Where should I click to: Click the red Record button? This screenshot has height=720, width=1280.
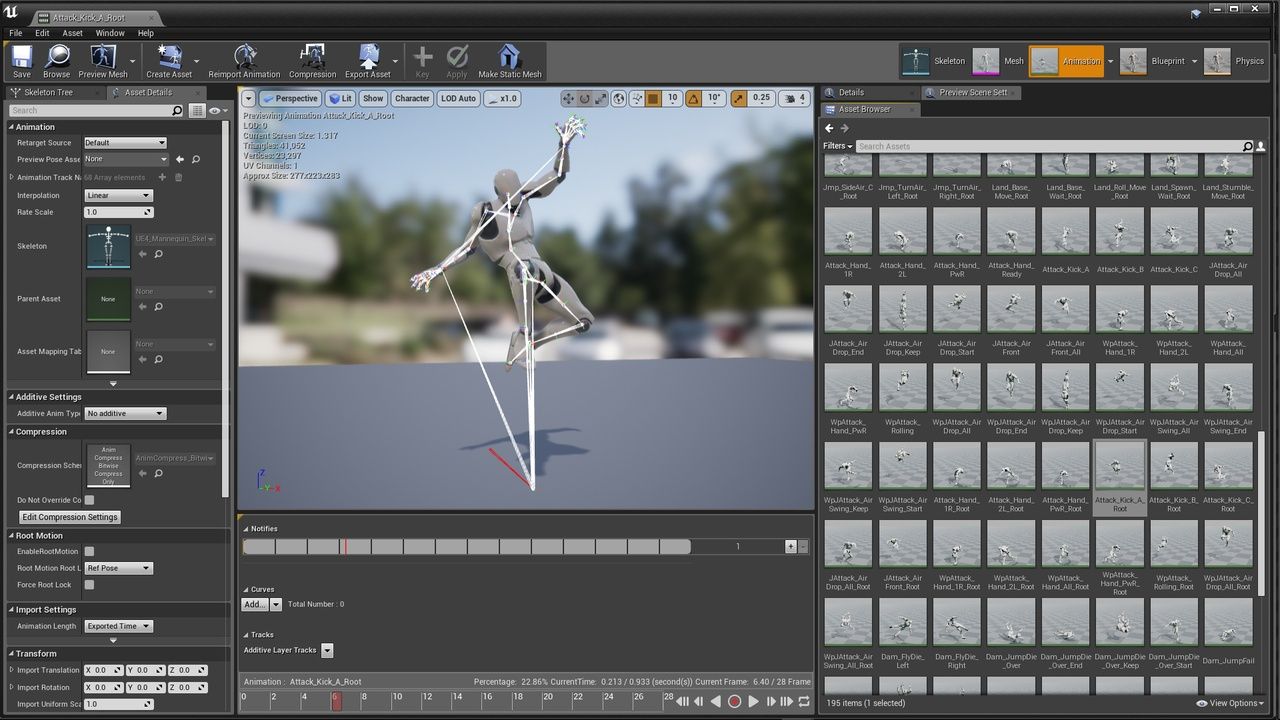734,702
